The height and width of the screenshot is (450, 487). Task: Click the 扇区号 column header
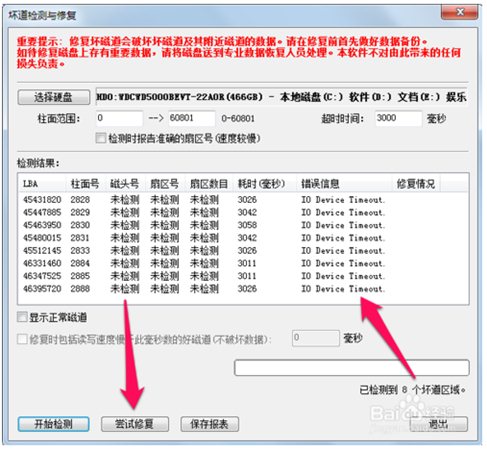[x=165, y=184]
